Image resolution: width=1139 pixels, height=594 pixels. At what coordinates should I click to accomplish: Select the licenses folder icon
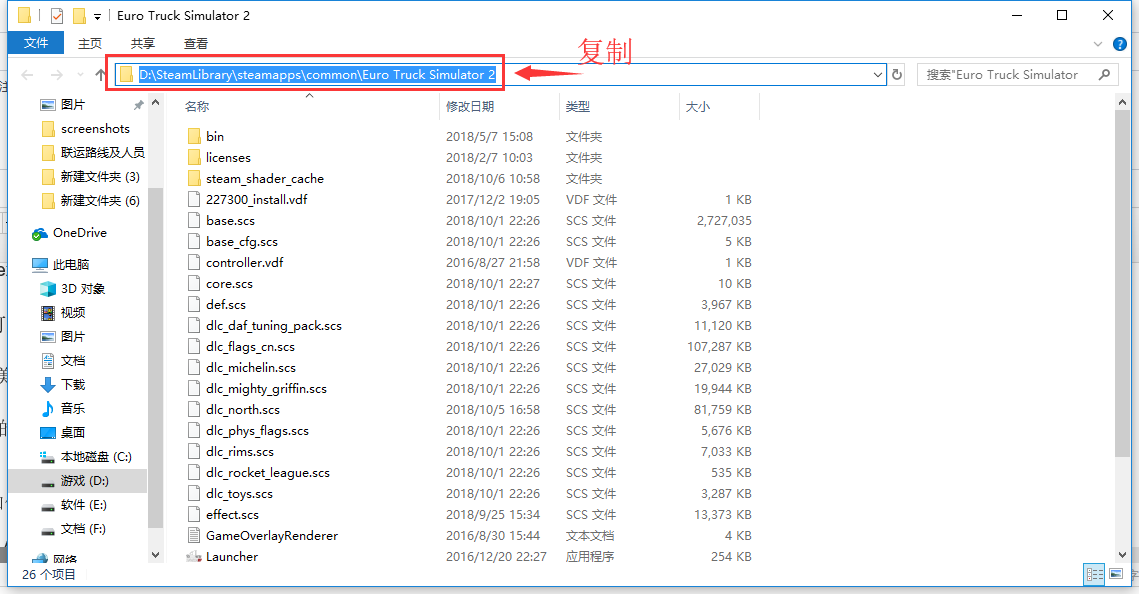coord(194,158)
